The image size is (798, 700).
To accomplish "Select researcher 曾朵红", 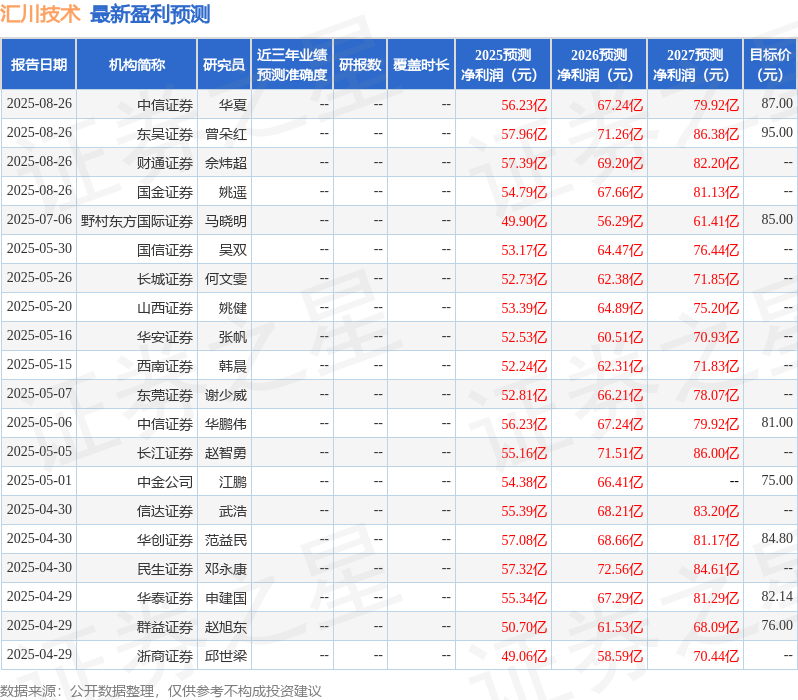I will click(226, 134).
